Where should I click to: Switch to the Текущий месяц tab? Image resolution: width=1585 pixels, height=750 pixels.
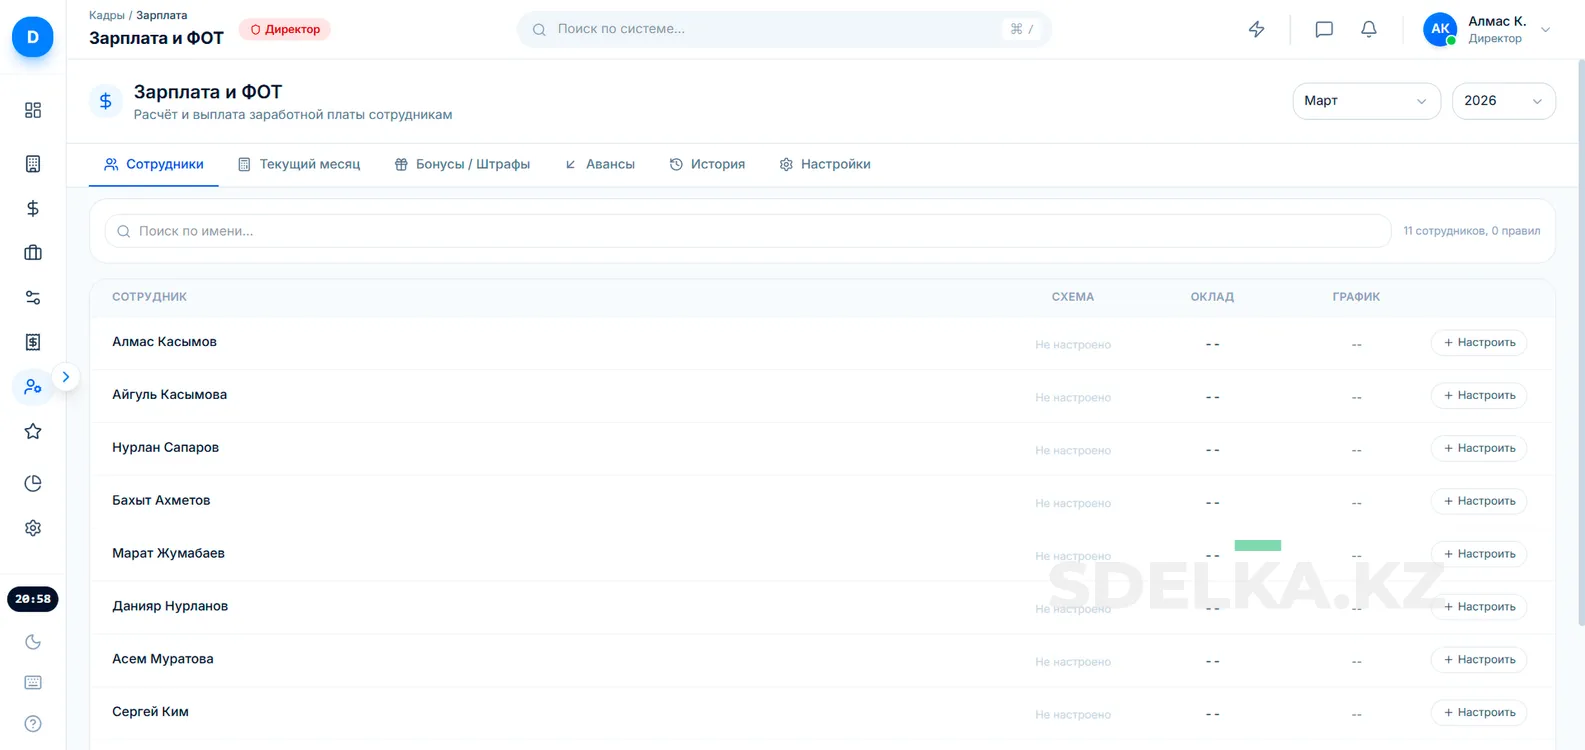tap(299, 164)
